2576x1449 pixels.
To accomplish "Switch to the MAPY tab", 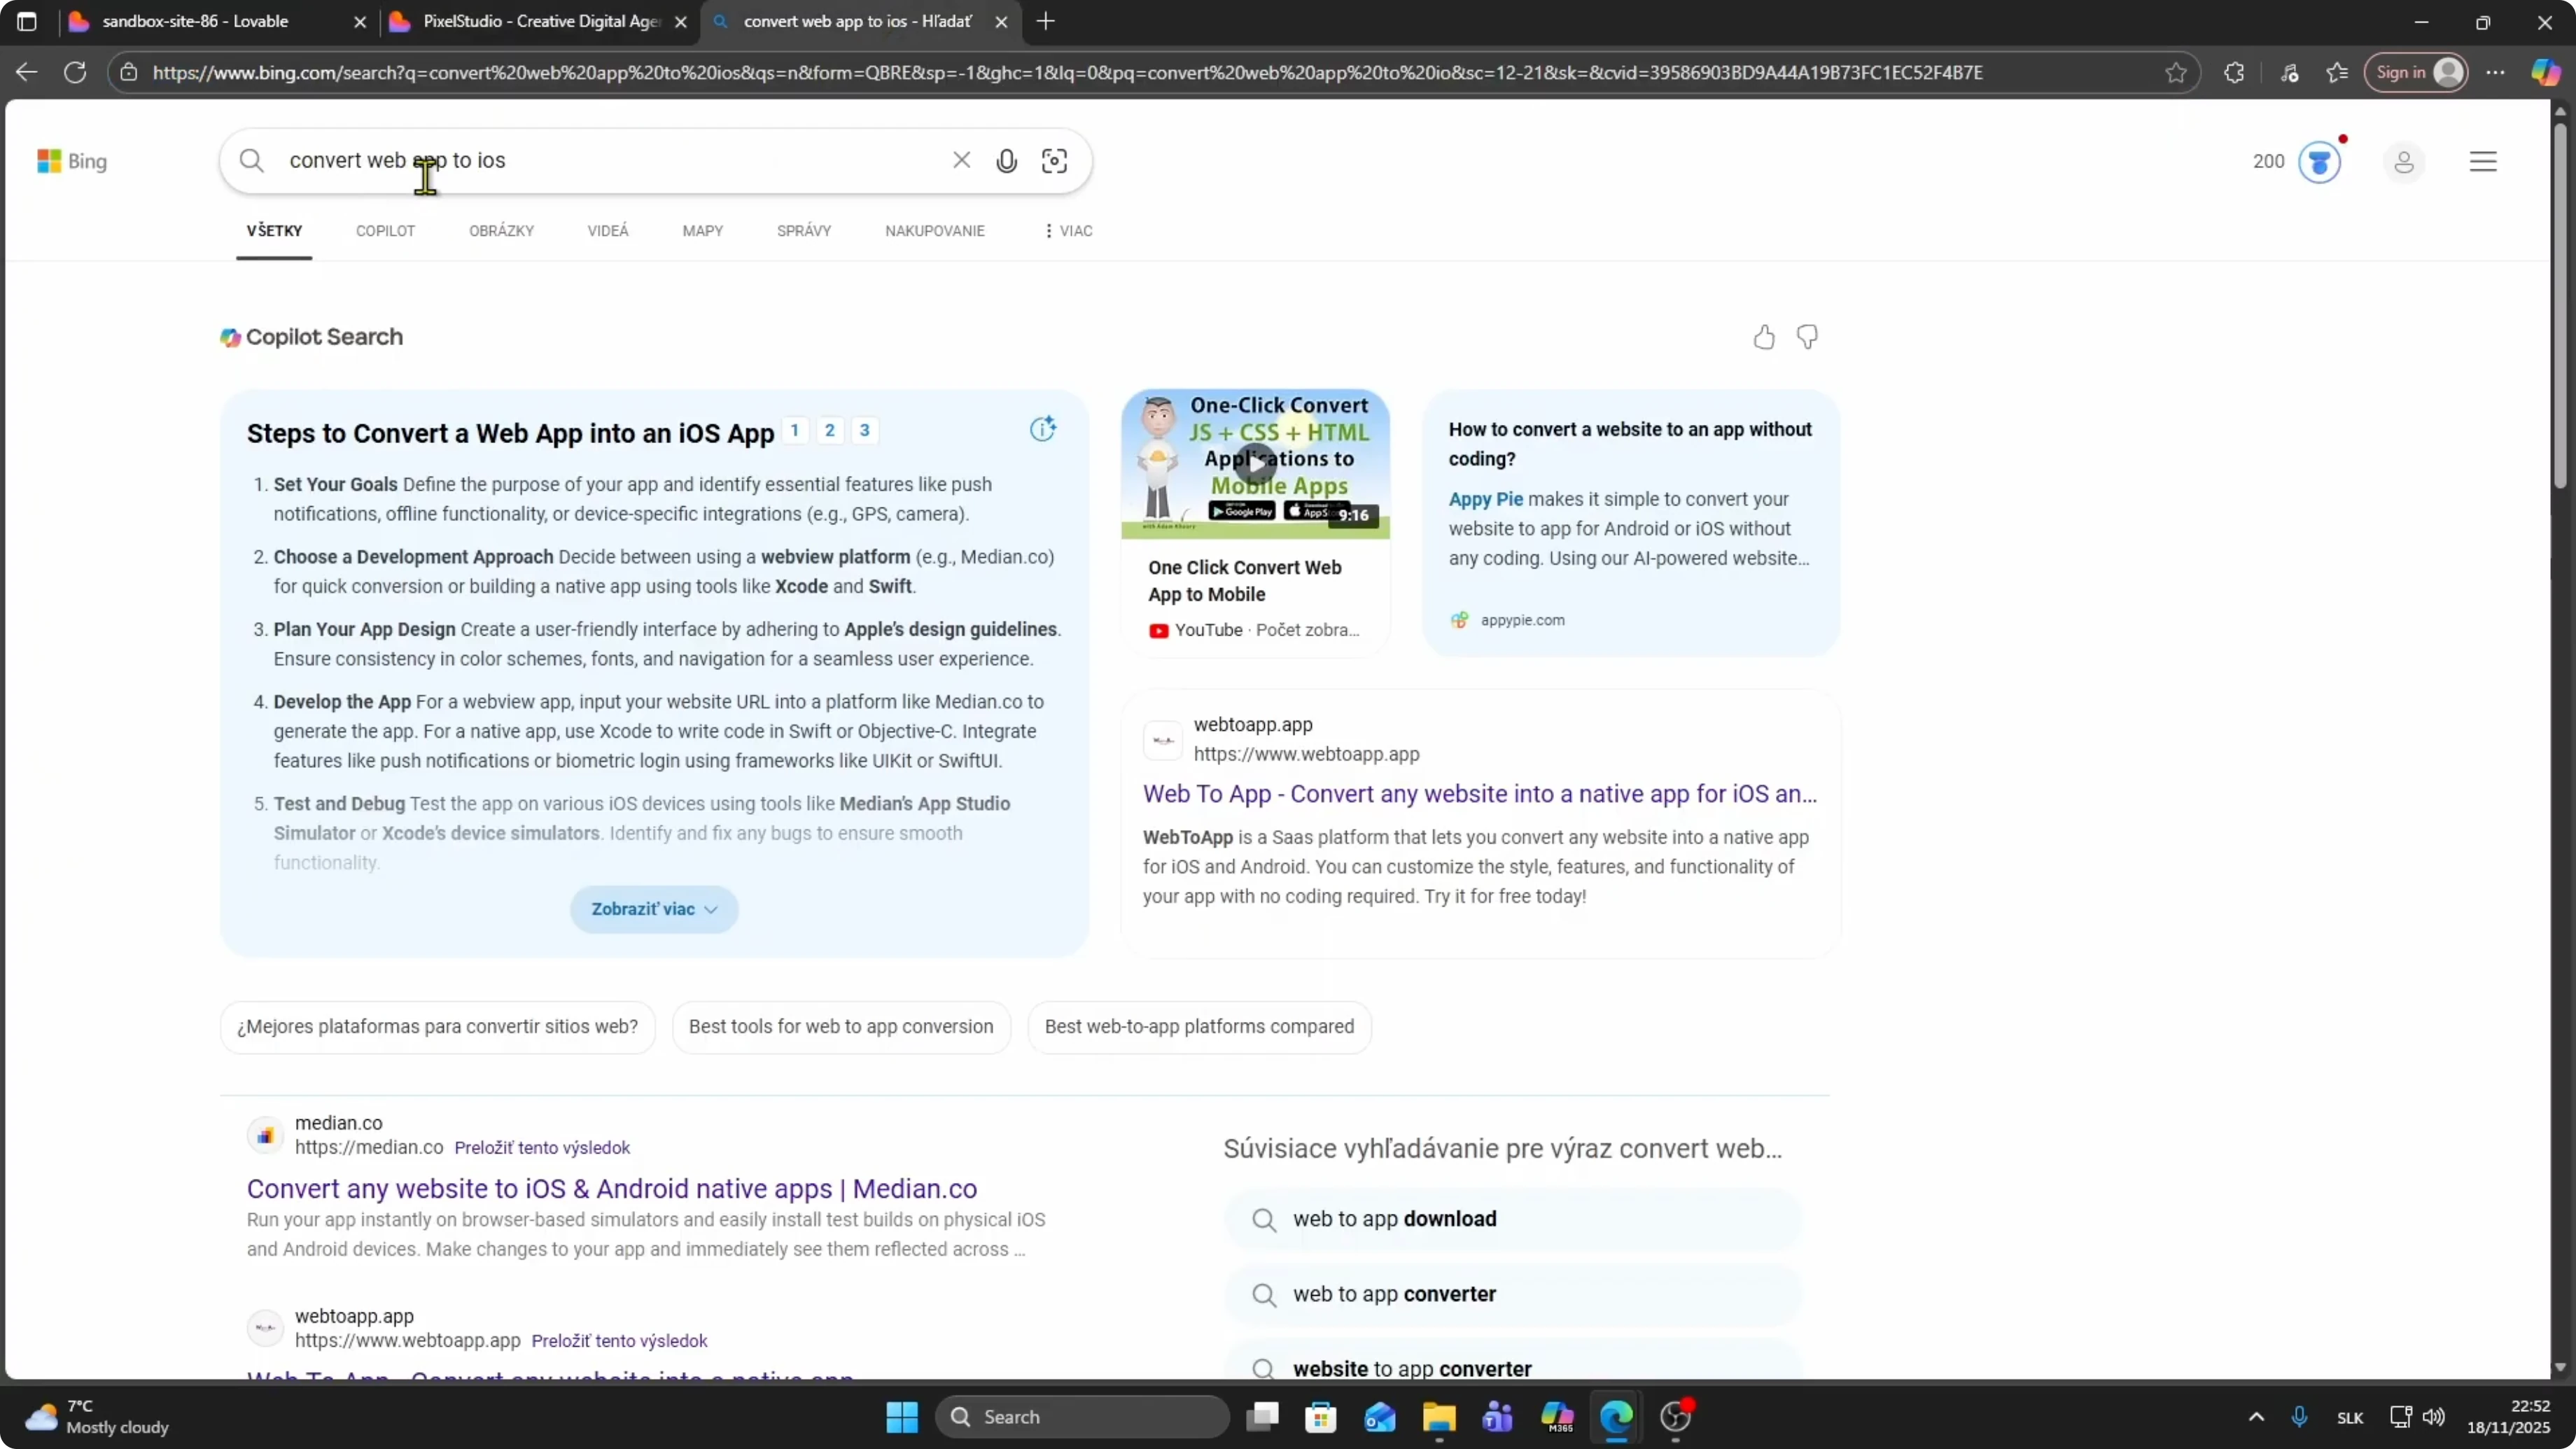I will point(703,231).
